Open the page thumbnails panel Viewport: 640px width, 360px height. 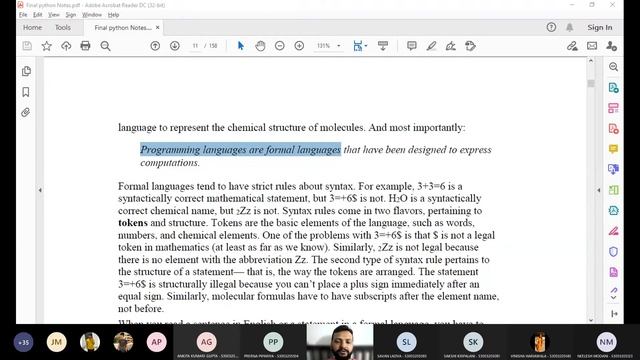point(26,71)
